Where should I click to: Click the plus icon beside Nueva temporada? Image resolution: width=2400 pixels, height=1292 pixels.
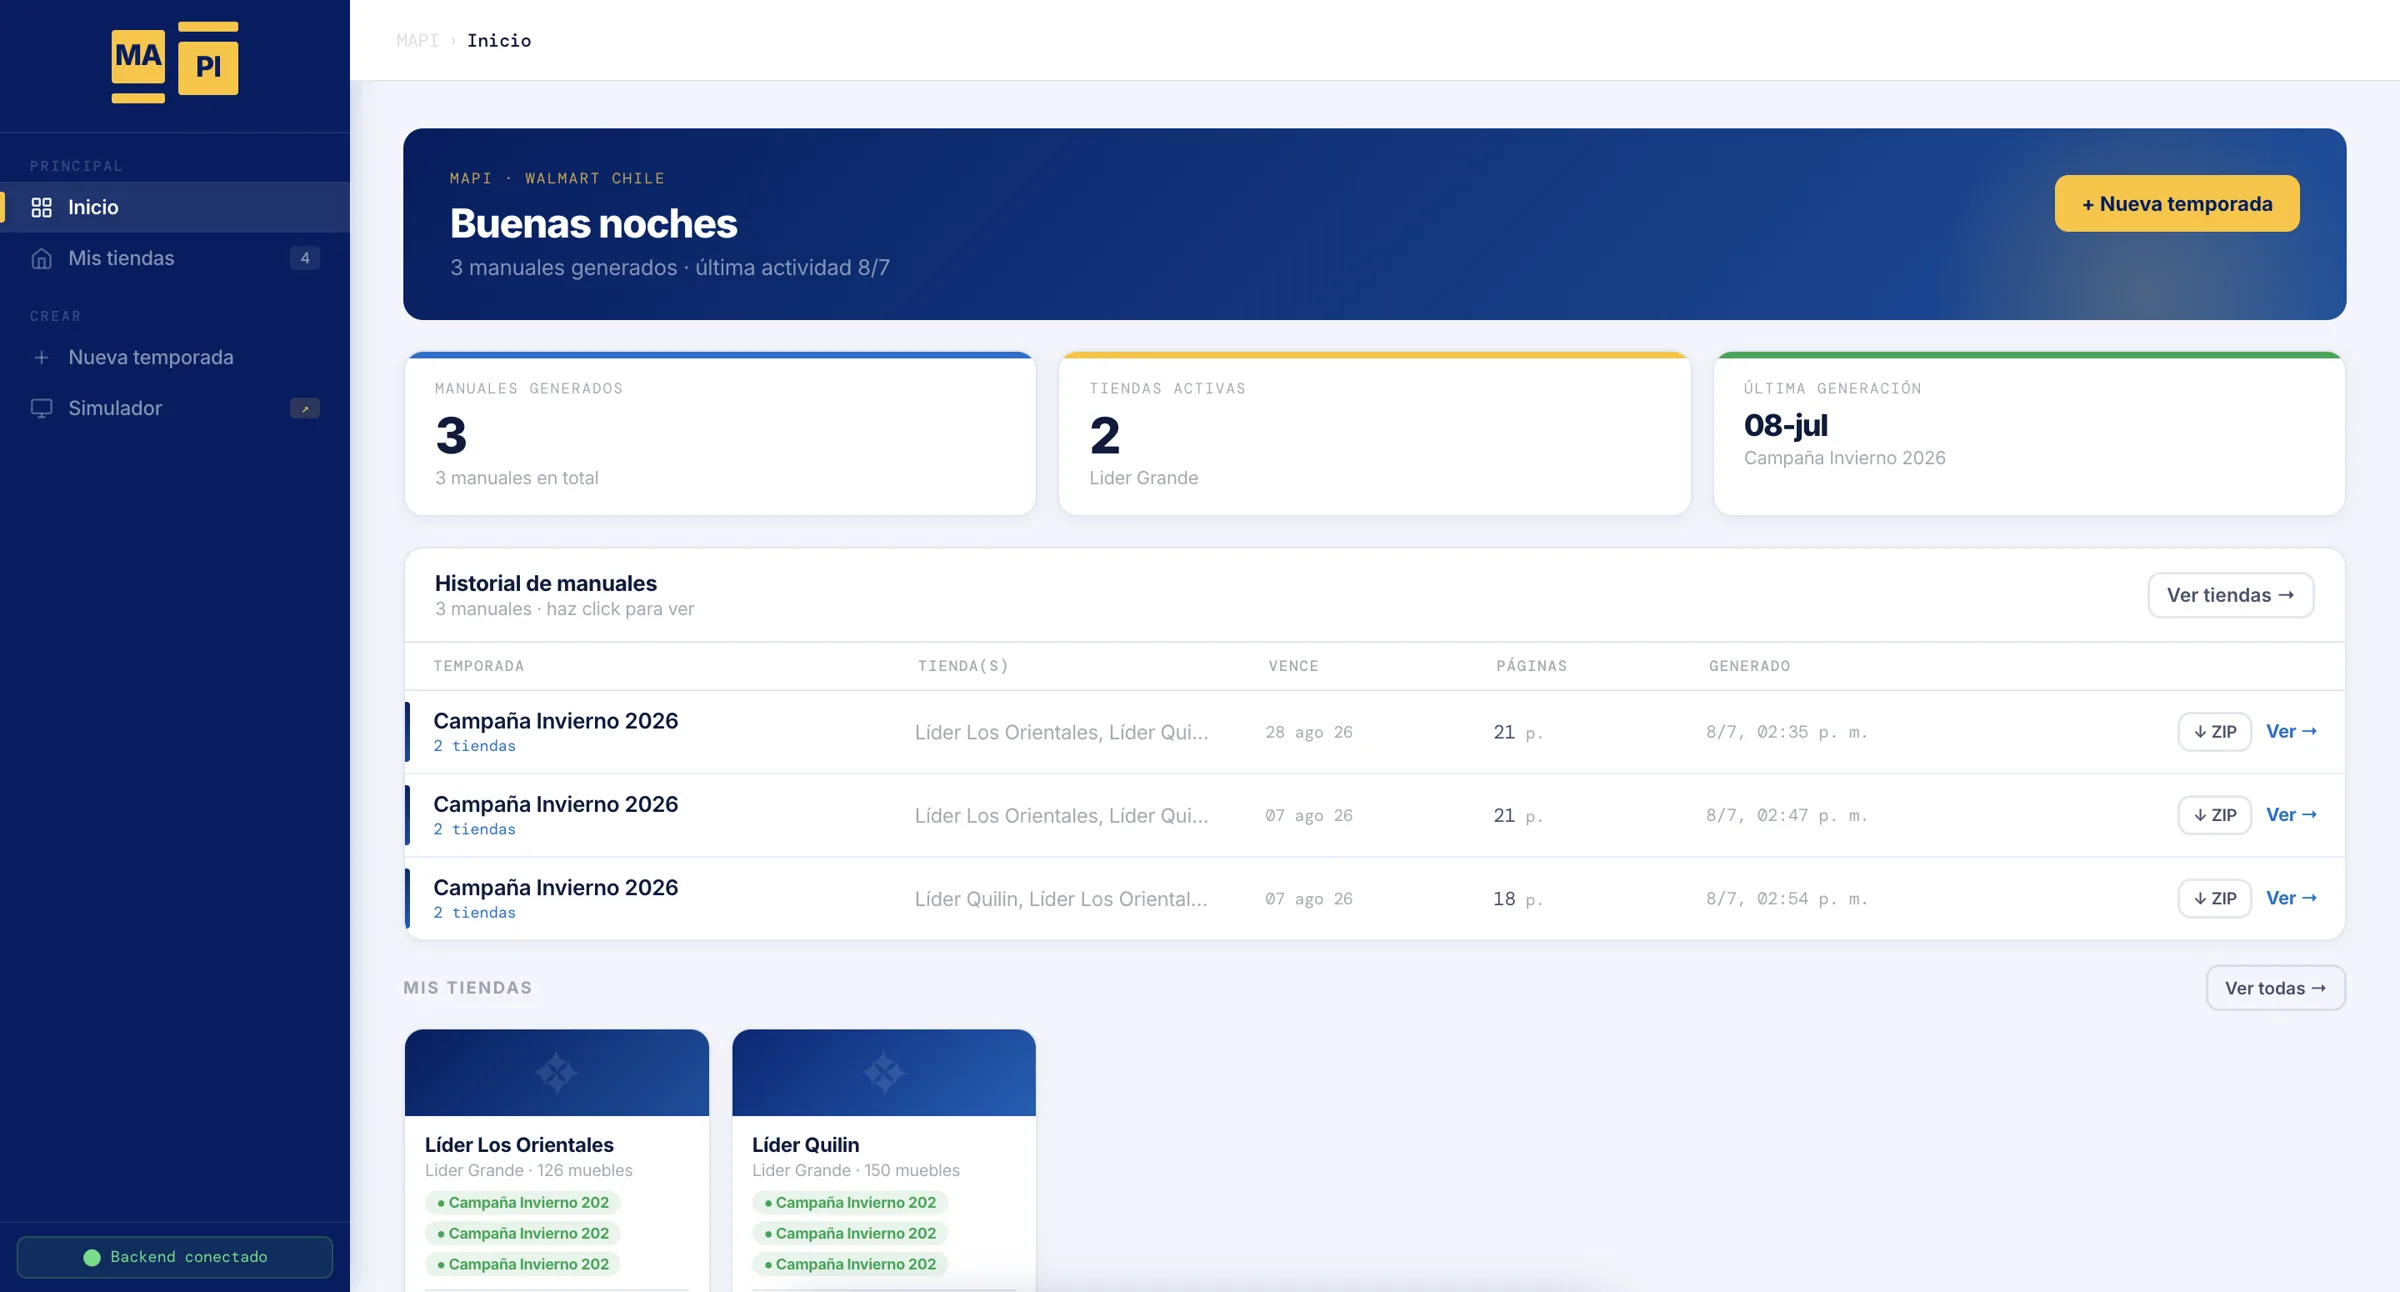41,357
